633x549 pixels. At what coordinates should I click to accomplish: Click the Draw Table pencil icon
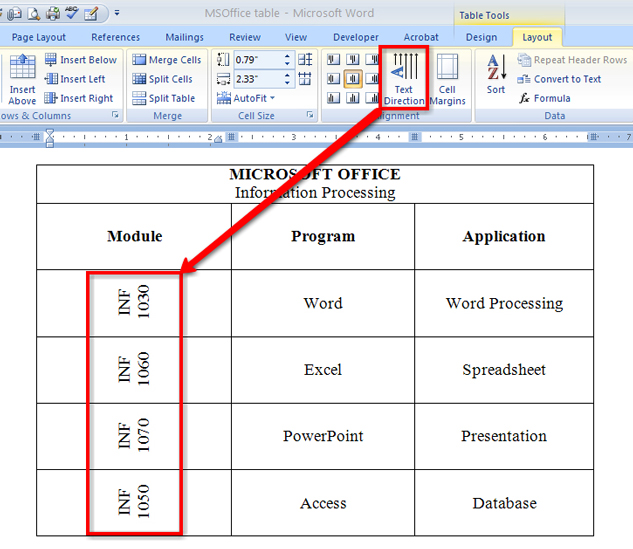[x=91, y=13]
